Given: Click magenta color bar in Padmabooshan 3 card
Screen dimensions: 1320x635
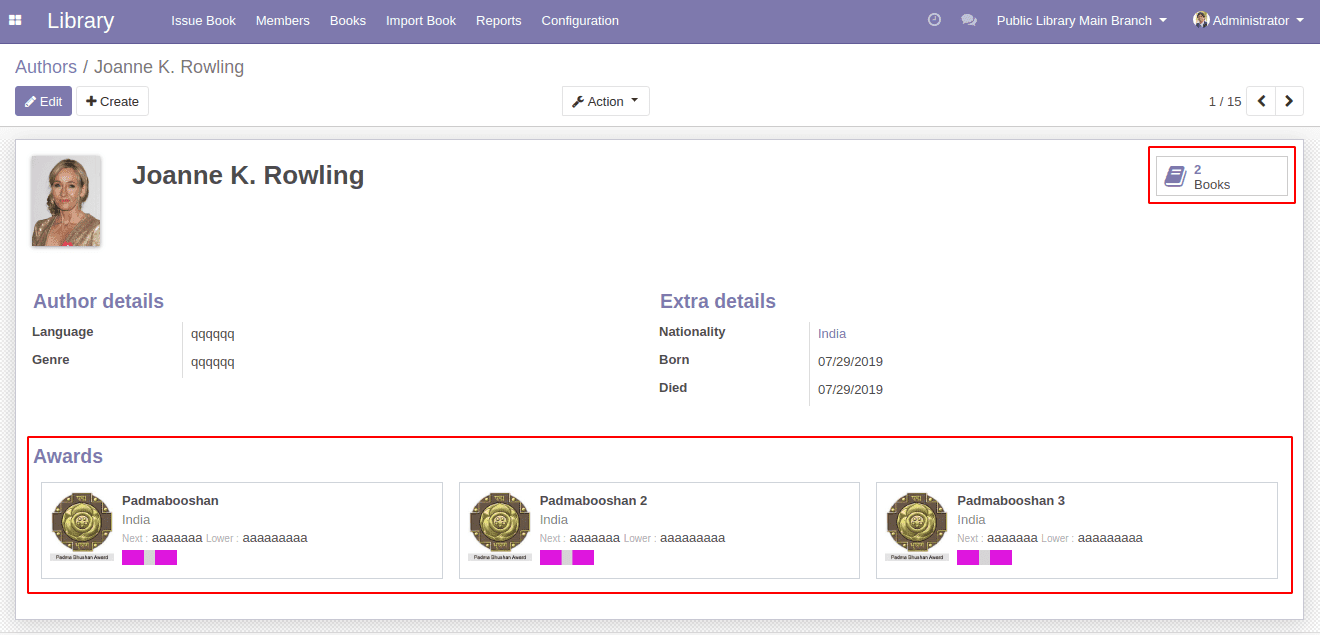Looking at the screenshot, I should [x=985, y=557].
